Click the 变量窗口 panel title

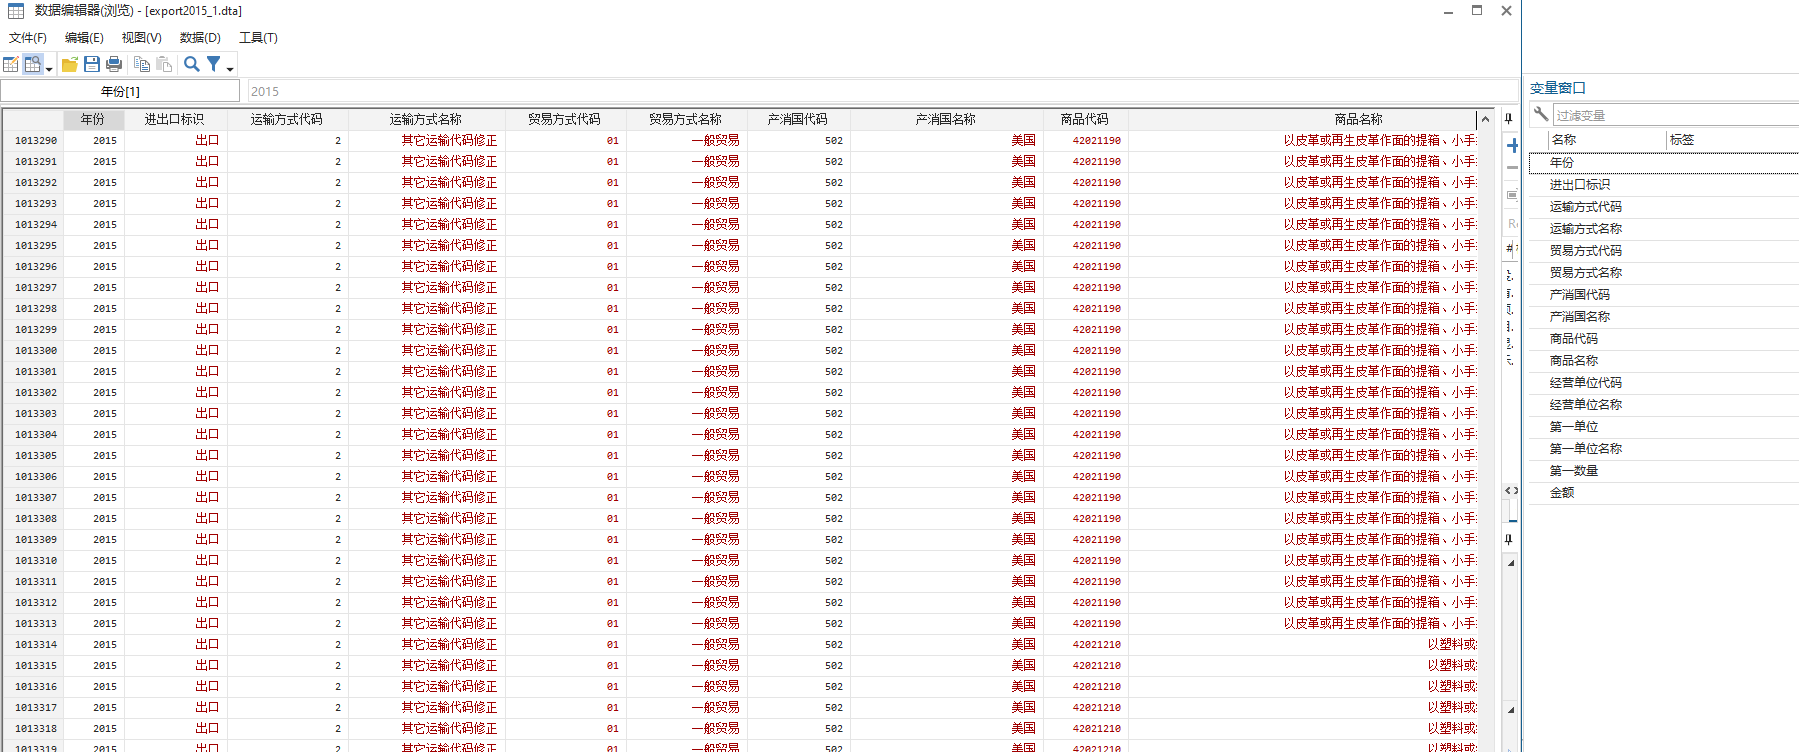(1557, 88)
